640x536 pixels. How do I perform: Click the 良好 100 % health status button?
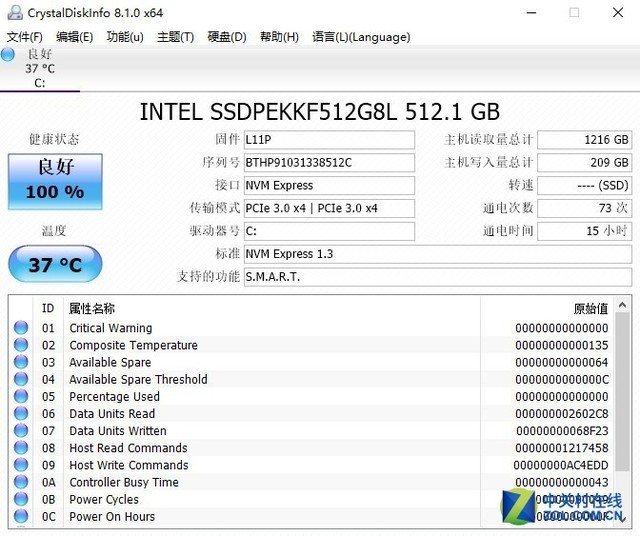(55, 182)
